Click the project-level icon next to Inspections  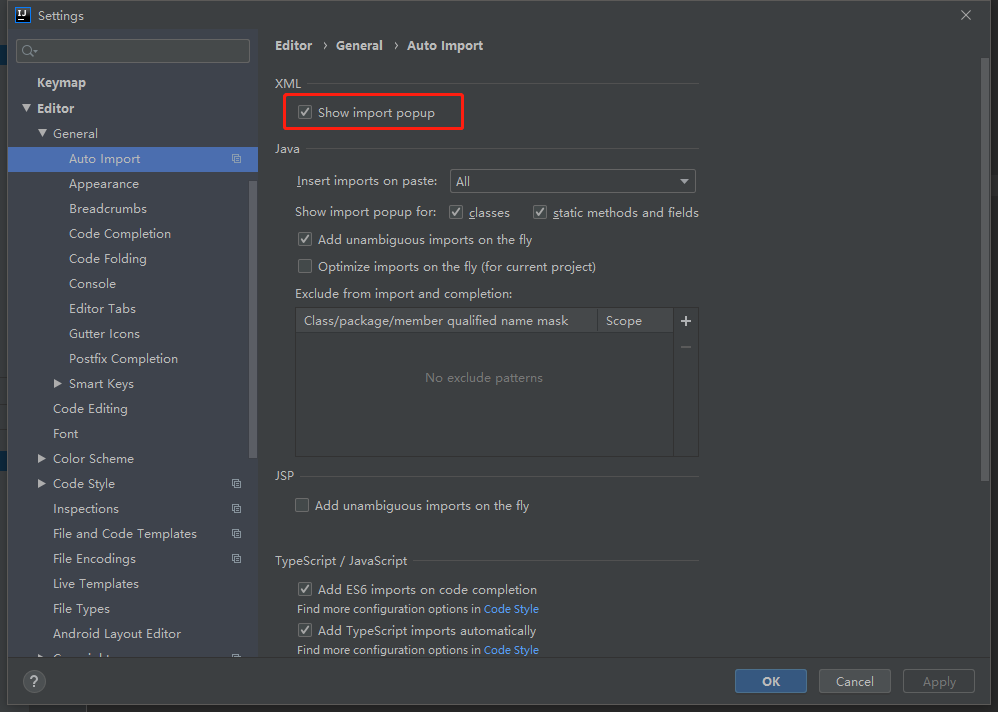point(237,508)
